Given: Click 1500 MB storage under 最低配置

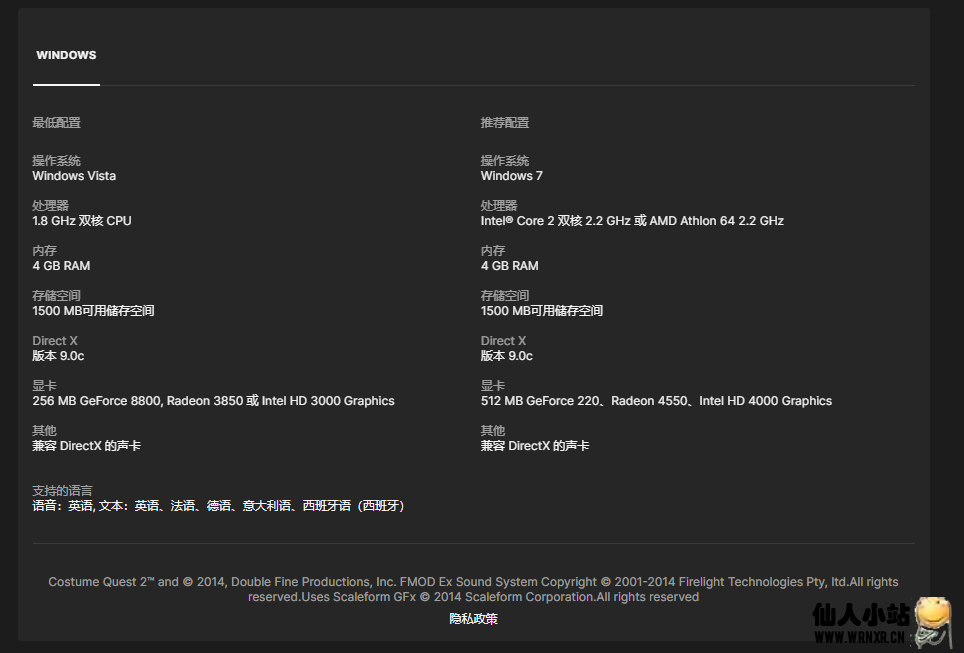Looking at the screenshot, I should 93,311.
